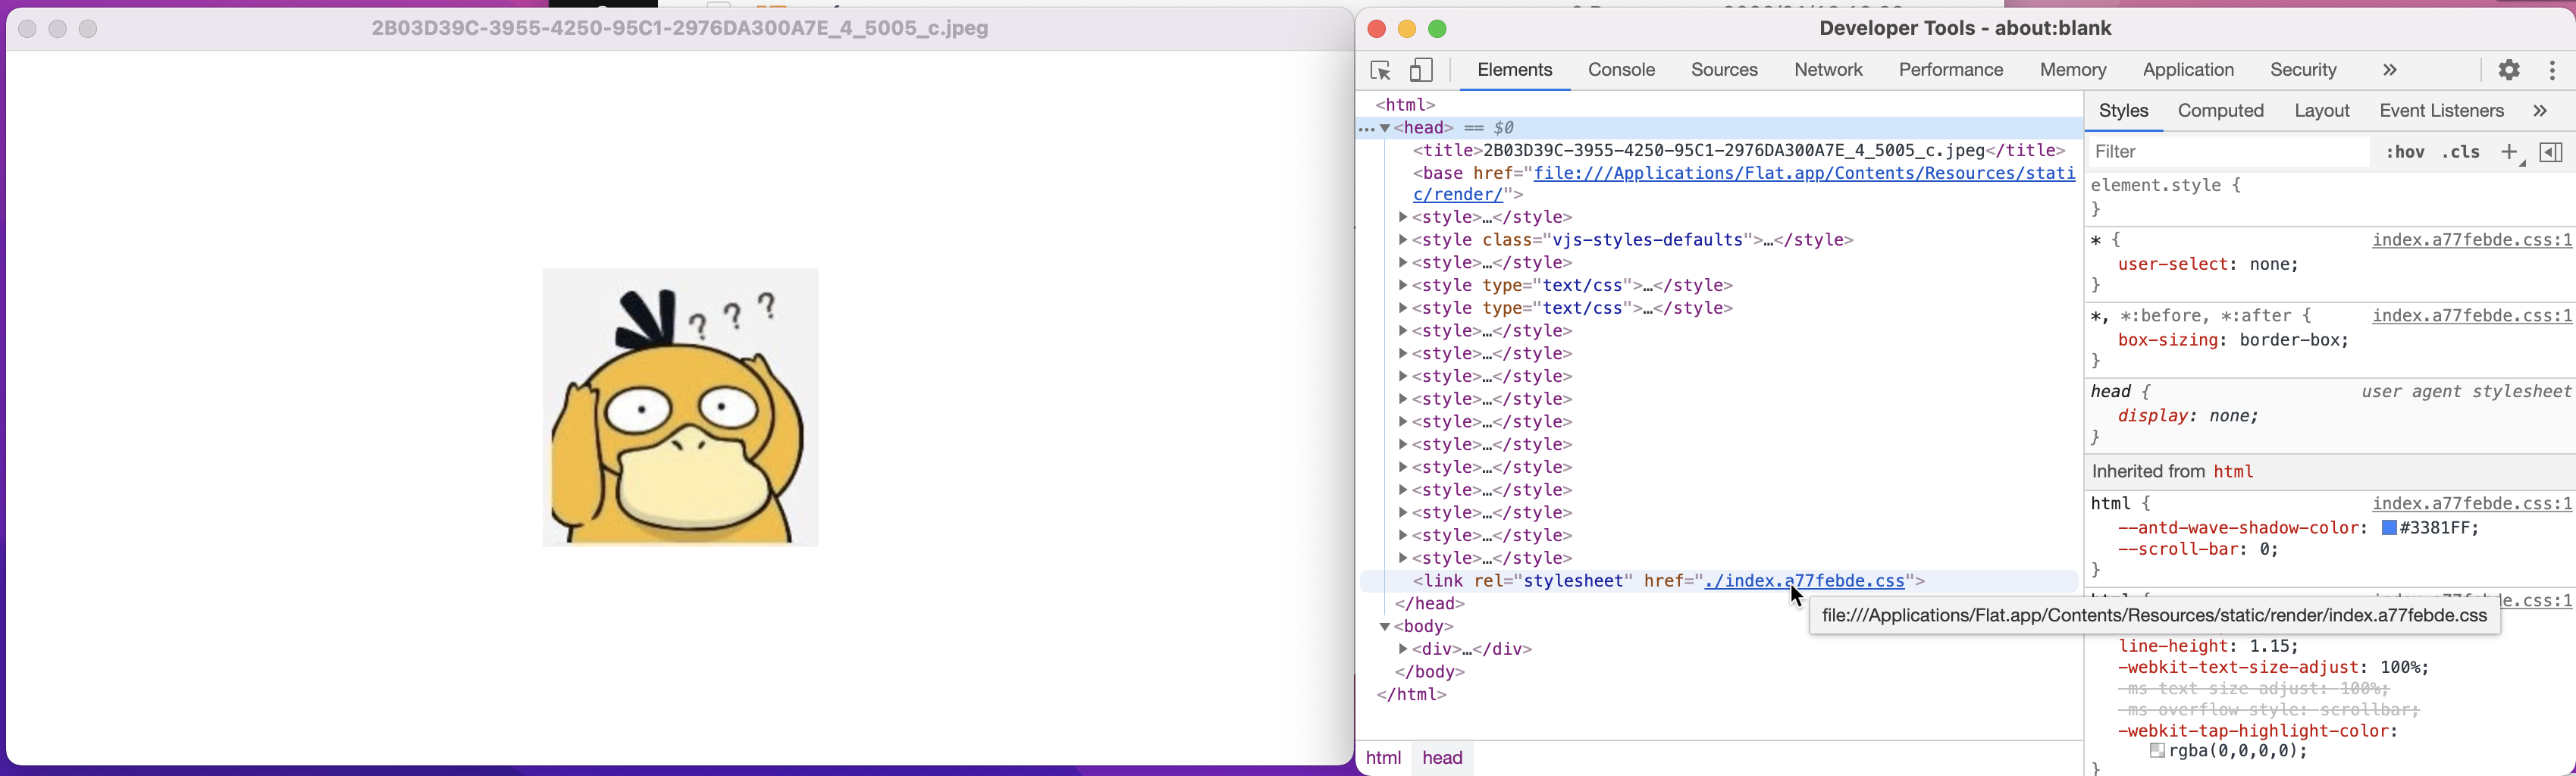This screenshot has width=2576, height=776.
Task: Focus the styles Filter input
Action: (x=2229, y=152)
